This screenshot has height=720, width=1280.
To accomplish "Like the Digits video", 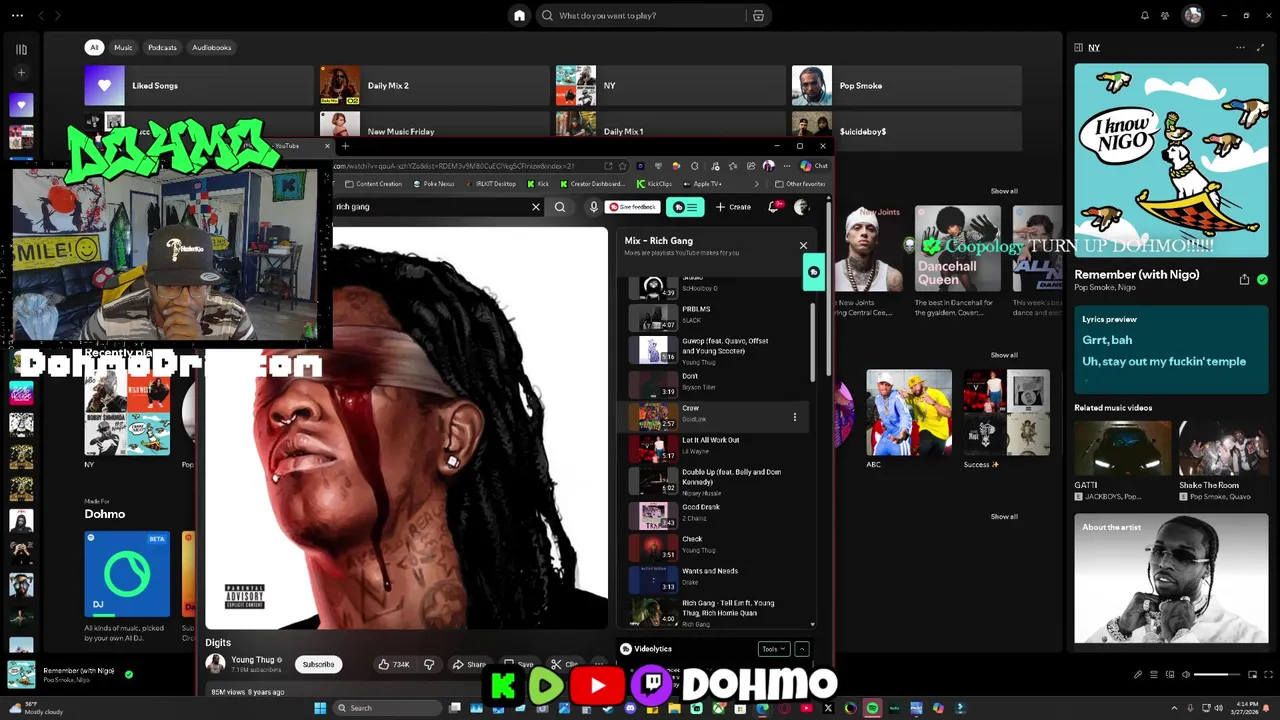I will point(393,664).
